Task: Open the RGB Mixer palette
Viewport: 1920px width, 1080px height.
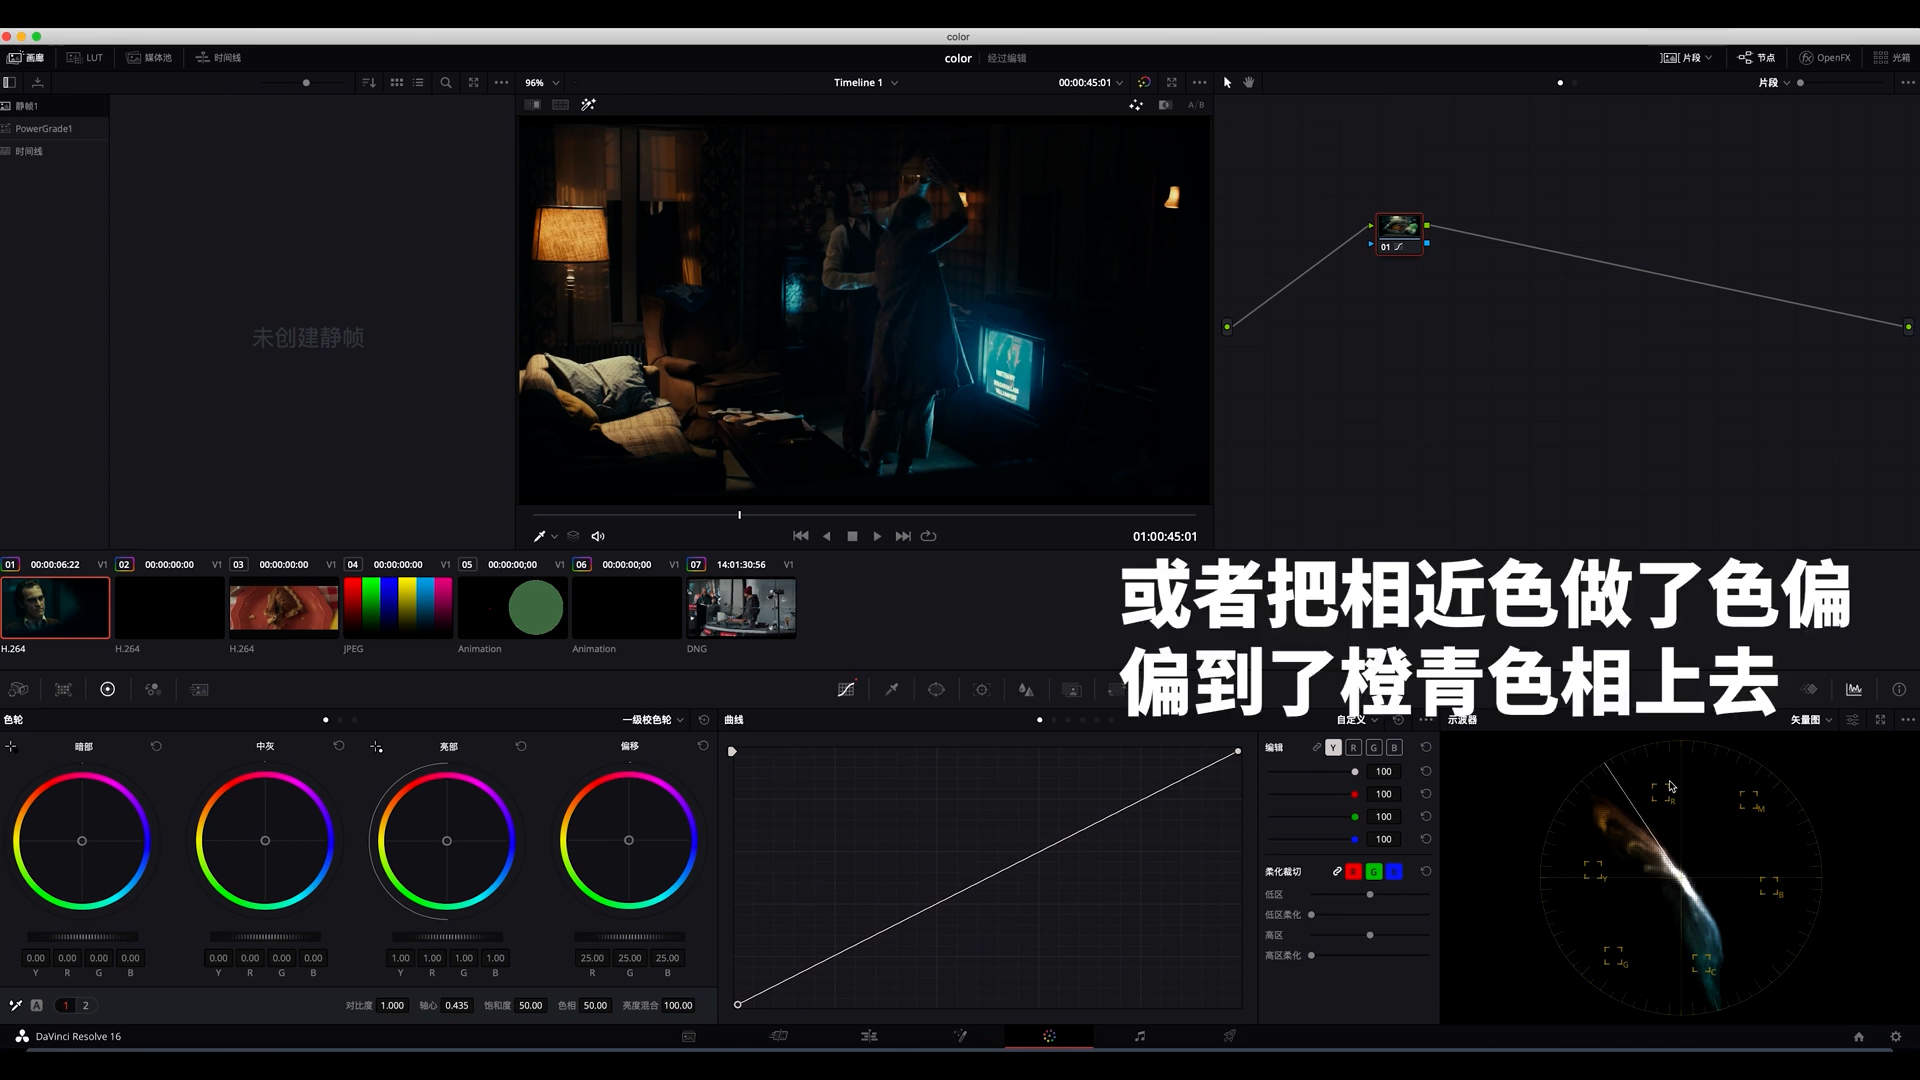Action: tap(153, 689)
